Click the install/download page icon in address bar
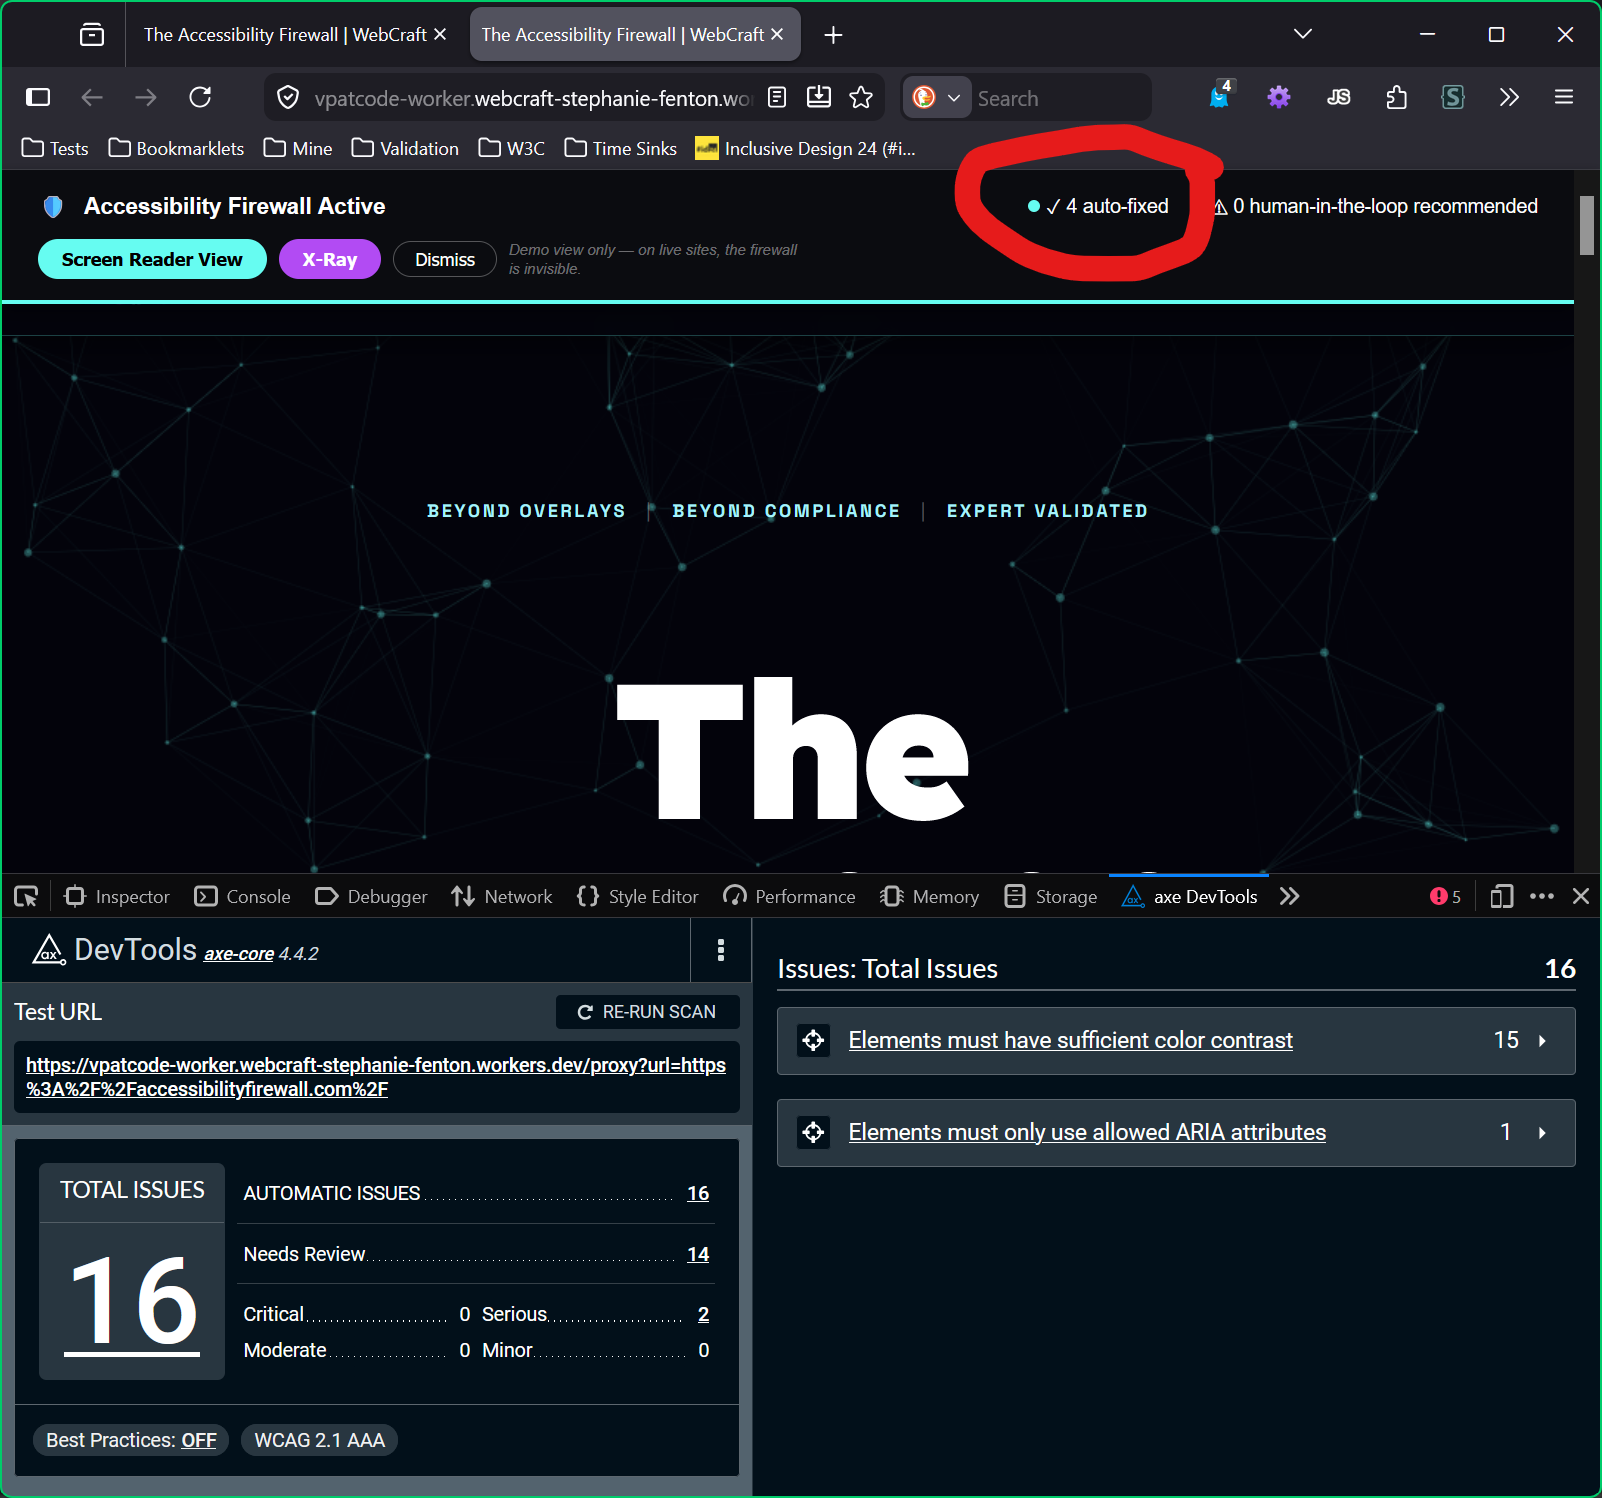Image resolution: width=1602 pixels, height=1498 pixels. pyautogui.click(x=819, y=97)
